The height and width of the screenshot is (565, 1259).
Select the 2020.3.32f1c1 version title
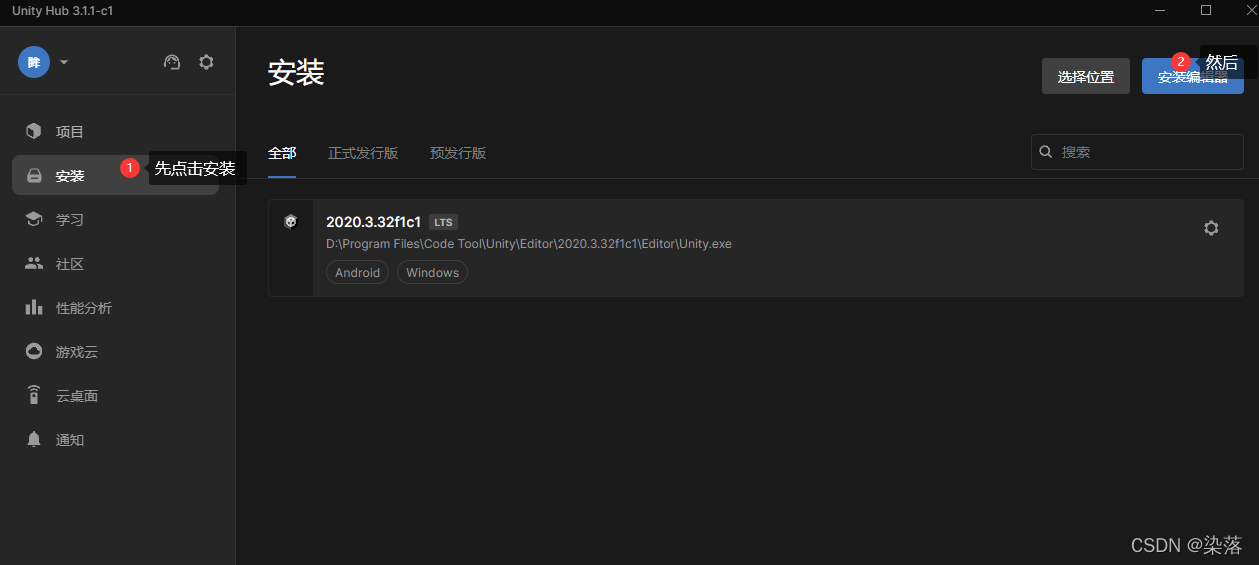373,222
